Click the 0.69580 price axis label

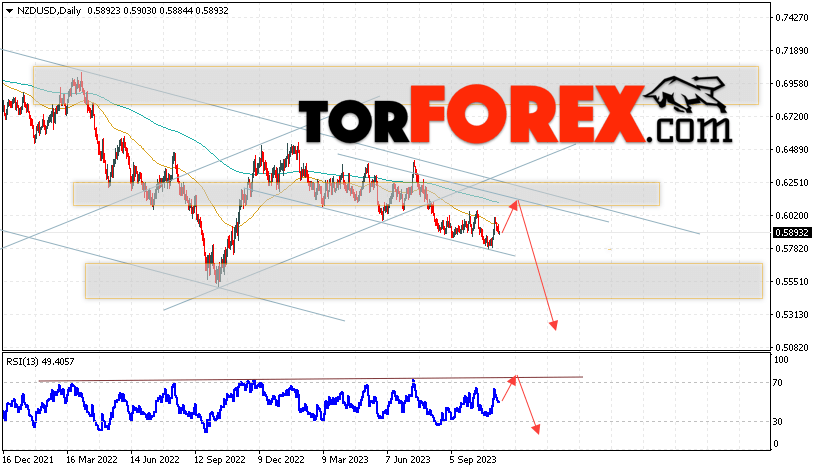click(x=792, y=84)
